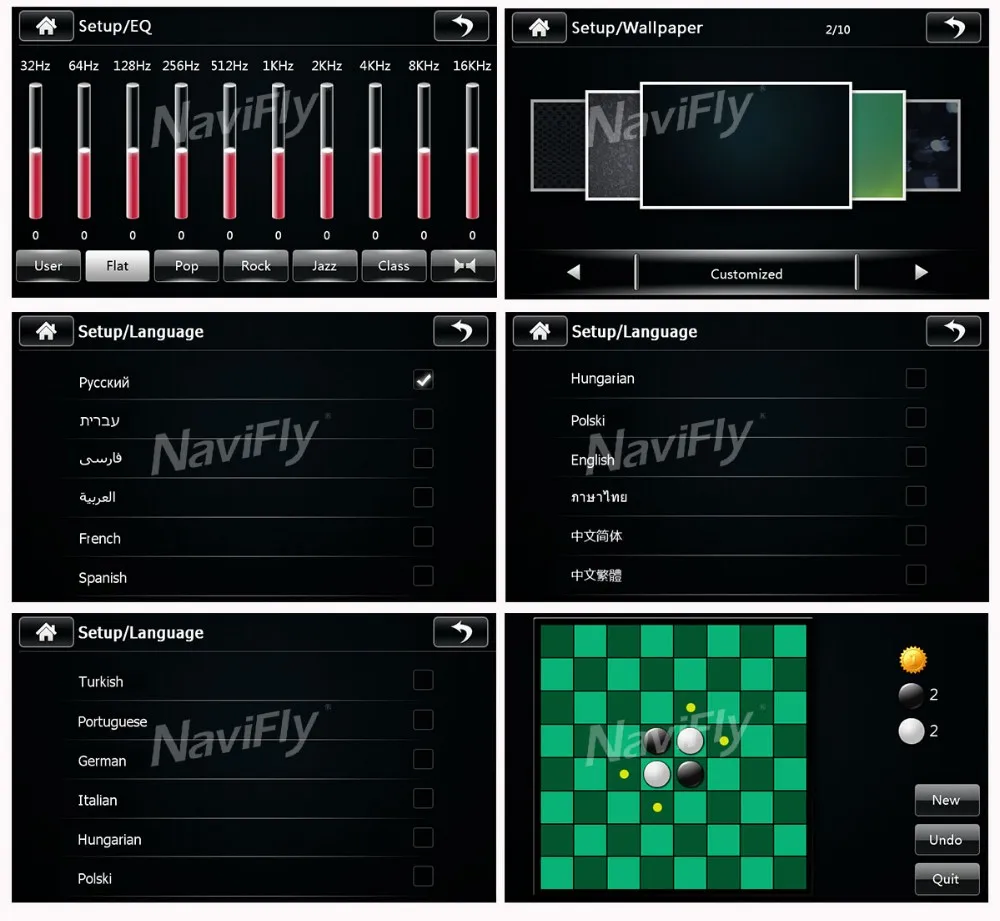
Task: Adjust the 32Hz EQ slider
Action: click(36, 152)
